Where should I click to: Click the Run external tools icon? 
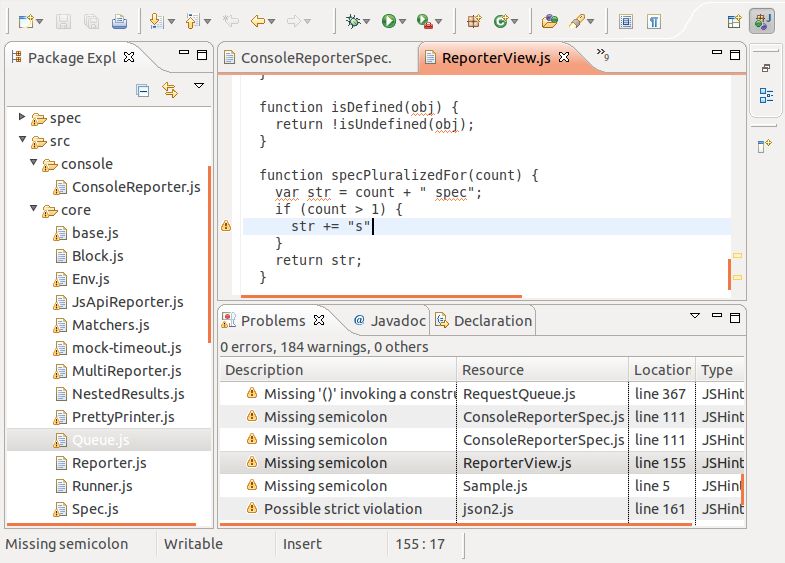click(425, 22)
